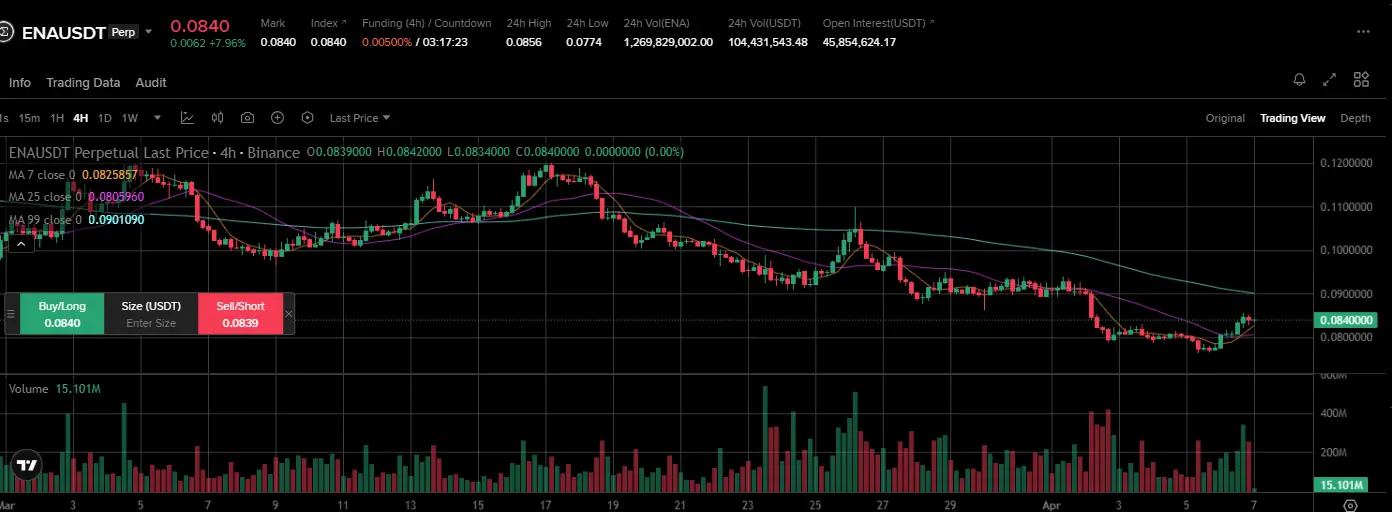Screen dimensions: 1392x512
Task: Click Funding (4h) / Countdown label
Action: pos(427,23)
